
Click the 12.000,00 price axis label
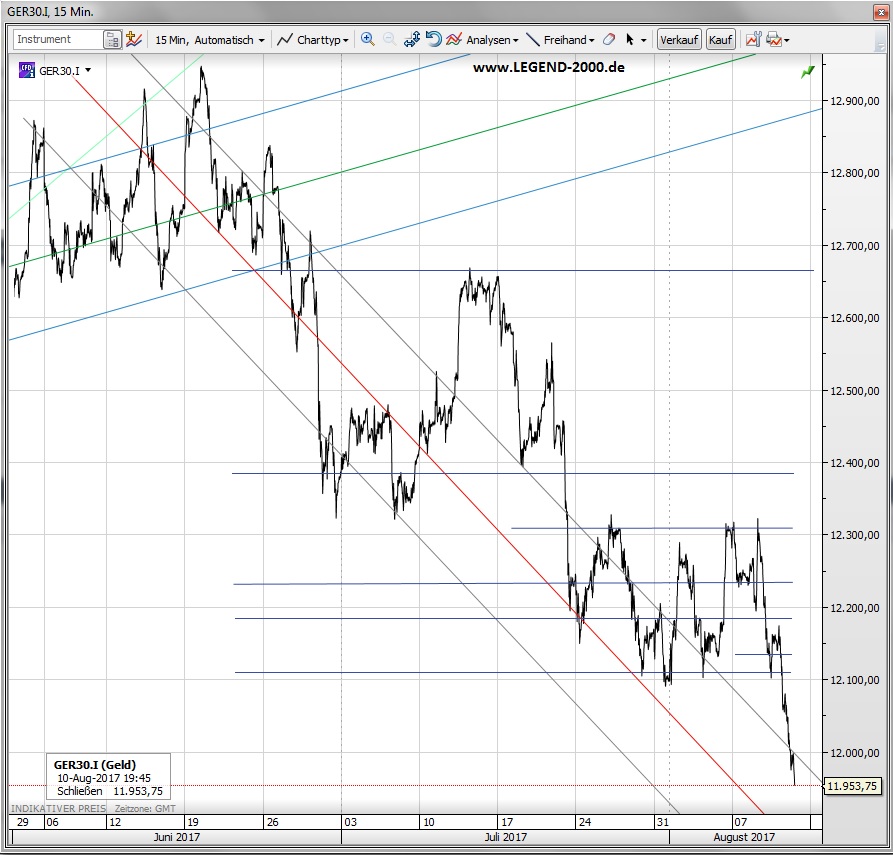coord(855,753)
